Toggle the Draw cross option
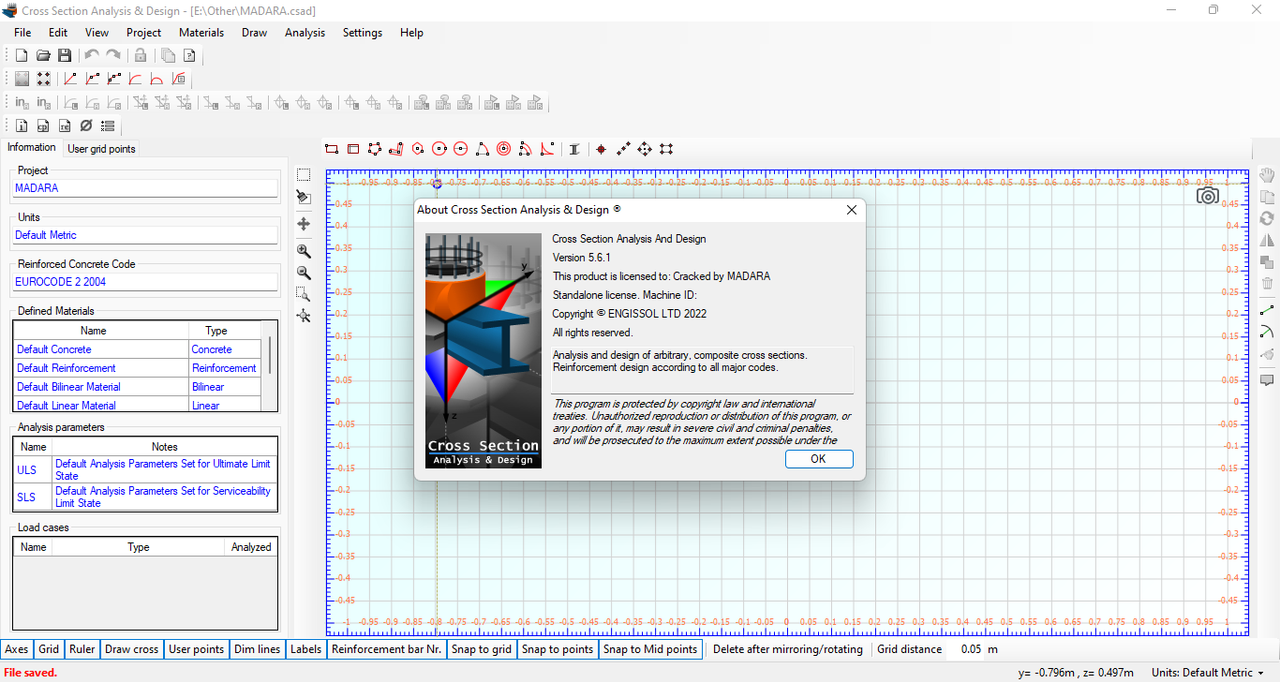 click(x=132, y=649)
